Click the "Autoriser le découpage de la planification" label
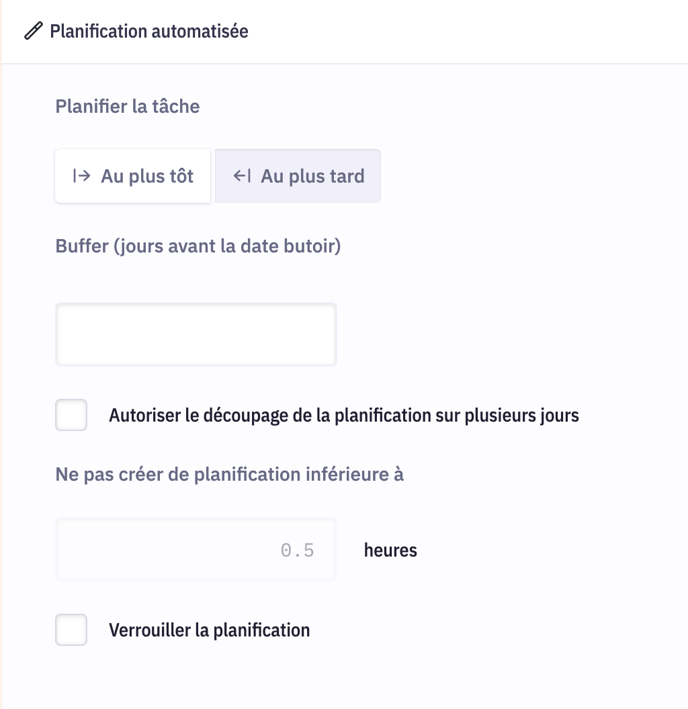Viewport: 688px width, 709px height. 343,415
